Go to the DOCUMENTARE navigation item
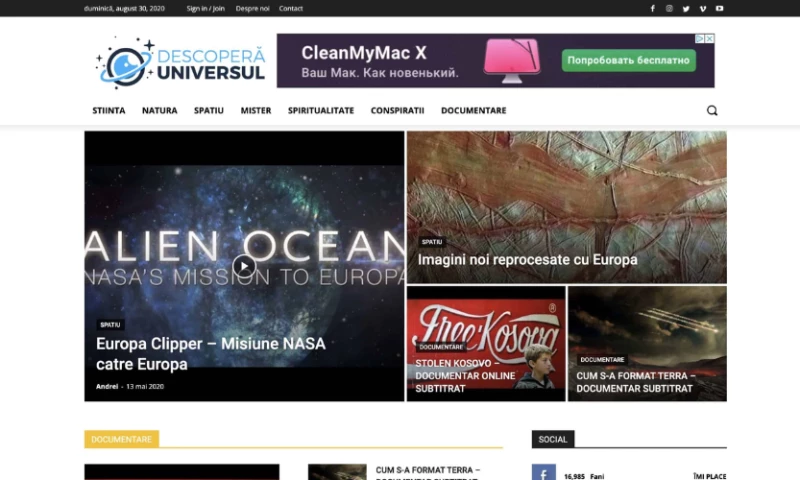 pyautogui.click(x=473, y=111)
